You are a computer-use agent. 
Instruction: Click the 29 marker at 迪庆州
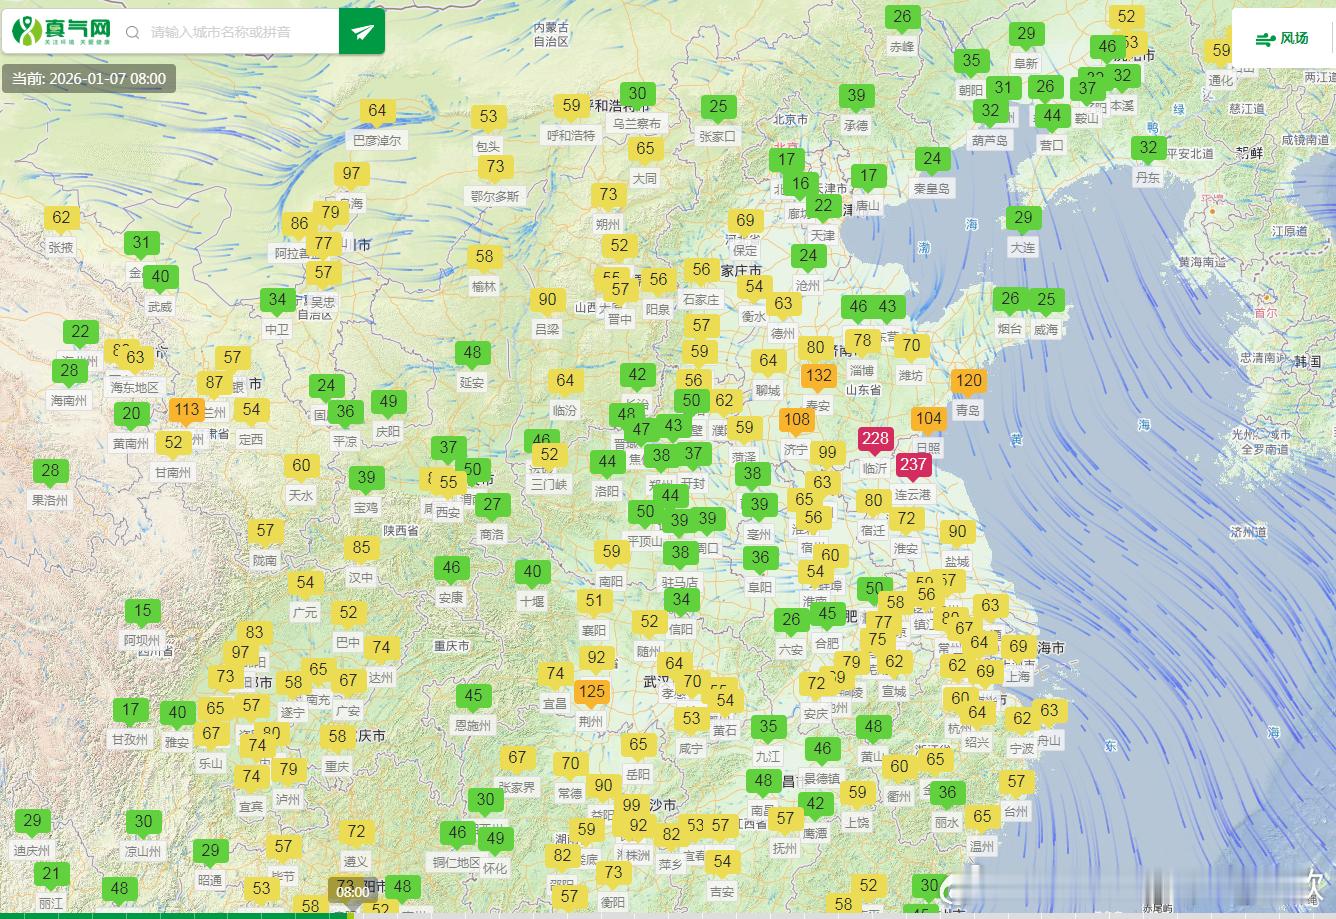tap(32, 822)
